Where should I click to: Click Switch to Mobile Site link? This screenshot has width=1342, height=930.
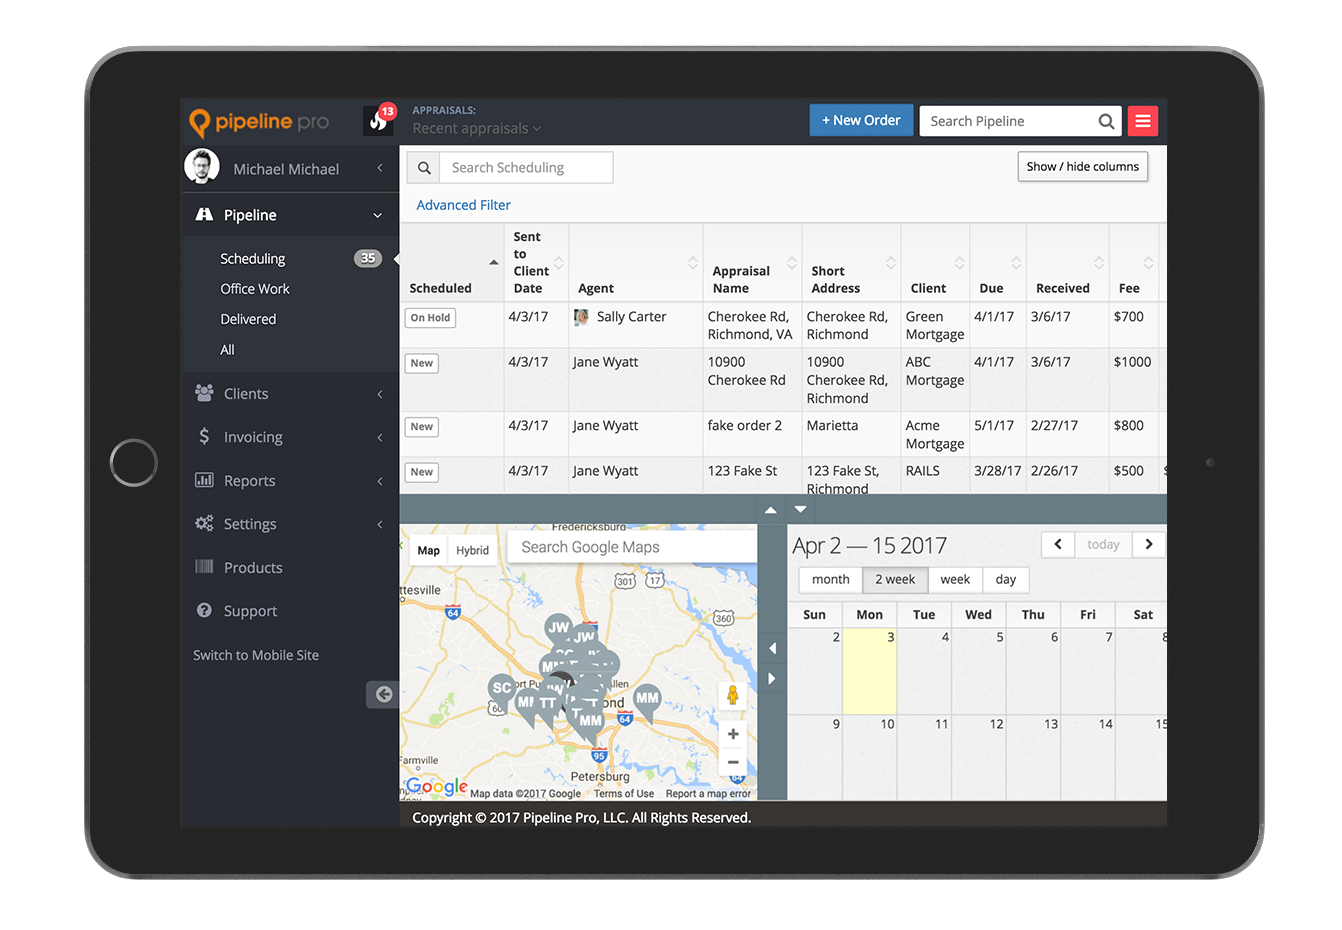[x=256, y=655]
